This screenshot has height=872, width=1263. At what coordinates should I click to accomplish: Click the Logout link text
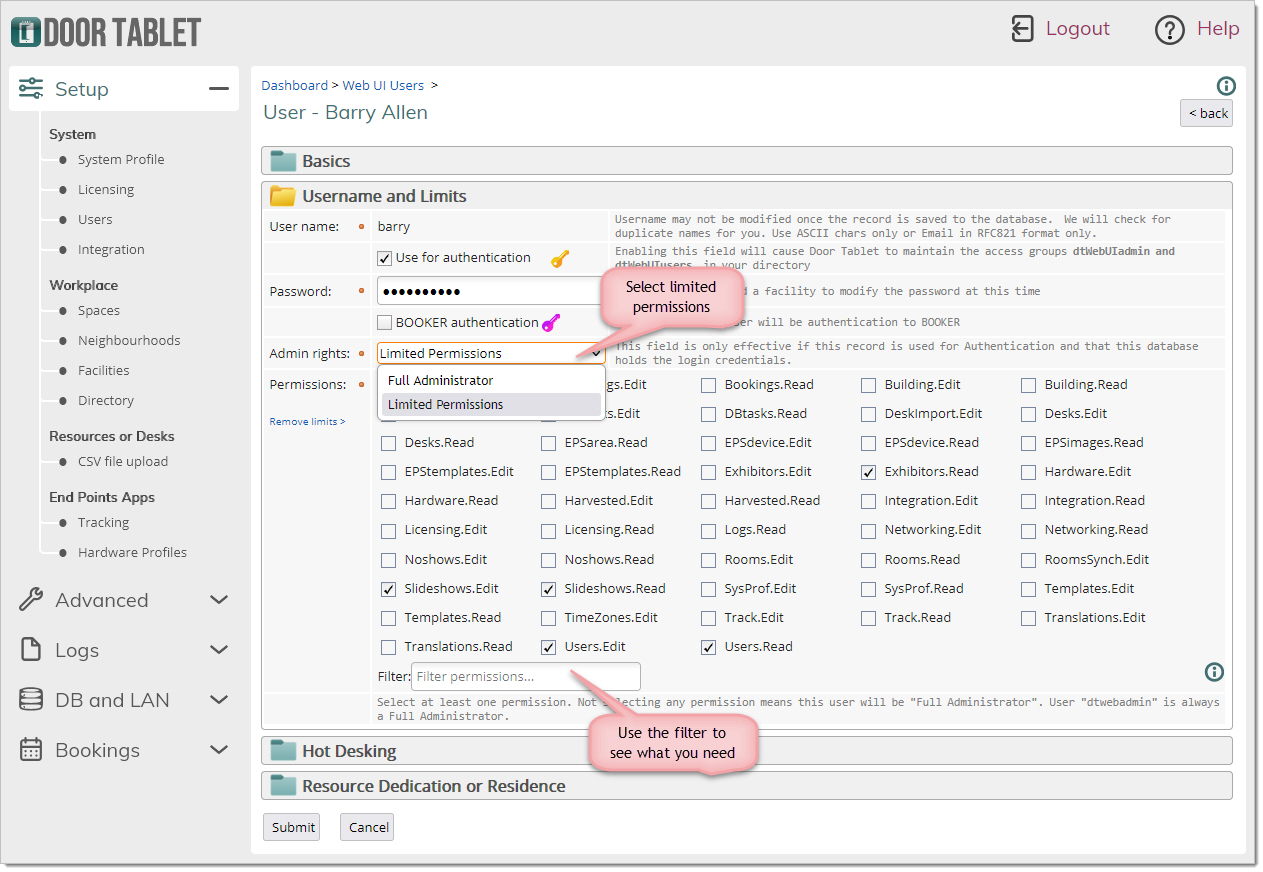click(x=1078, y=29)
